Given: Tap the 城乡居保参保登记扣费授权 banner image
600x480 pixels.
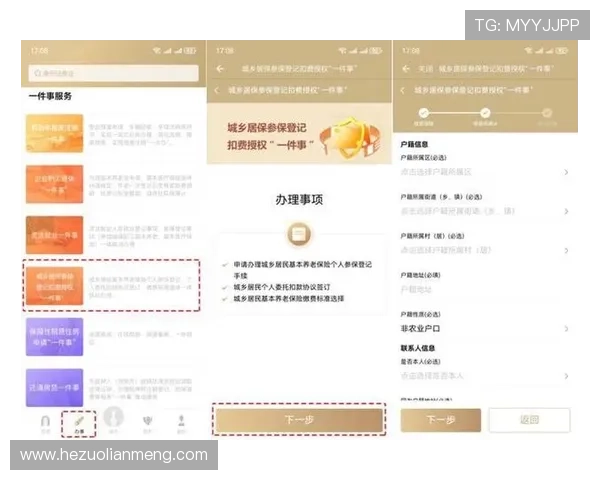Looking at the screenshot, I should click(299, 134).
